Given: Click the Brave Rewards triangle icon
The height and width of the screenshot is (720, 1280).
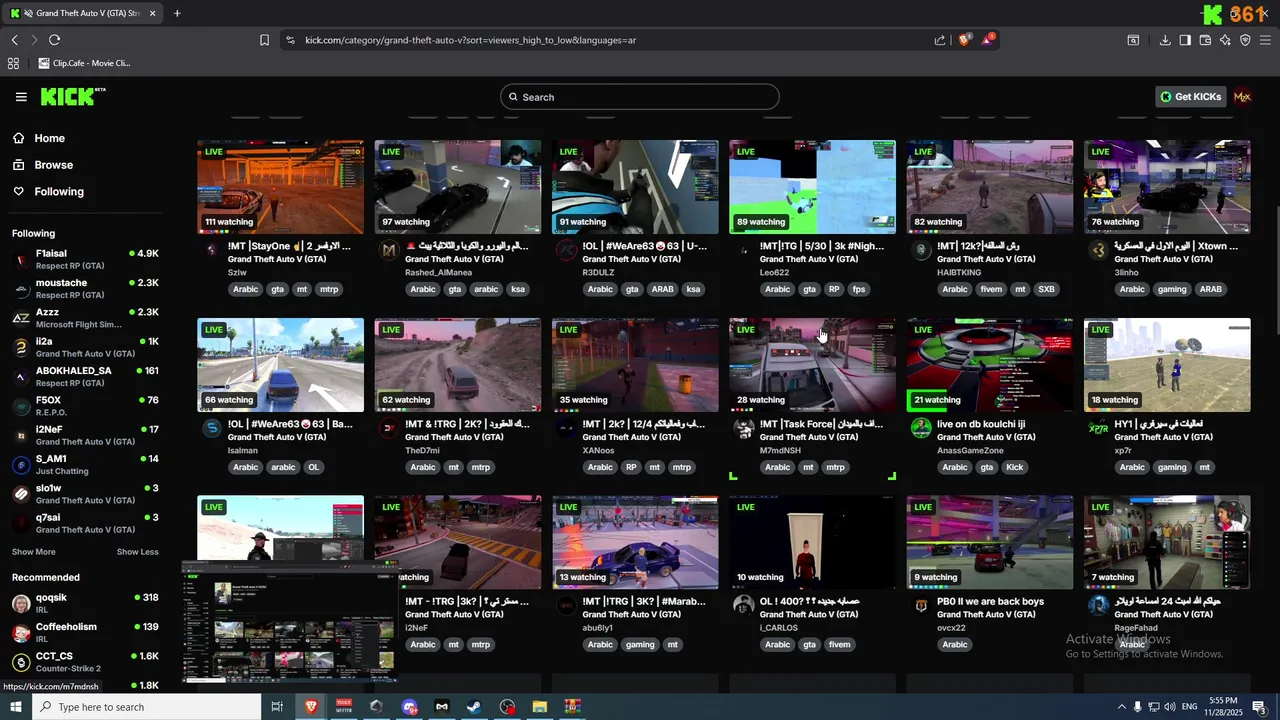Looking at the screenshot, I should (988, 40).
